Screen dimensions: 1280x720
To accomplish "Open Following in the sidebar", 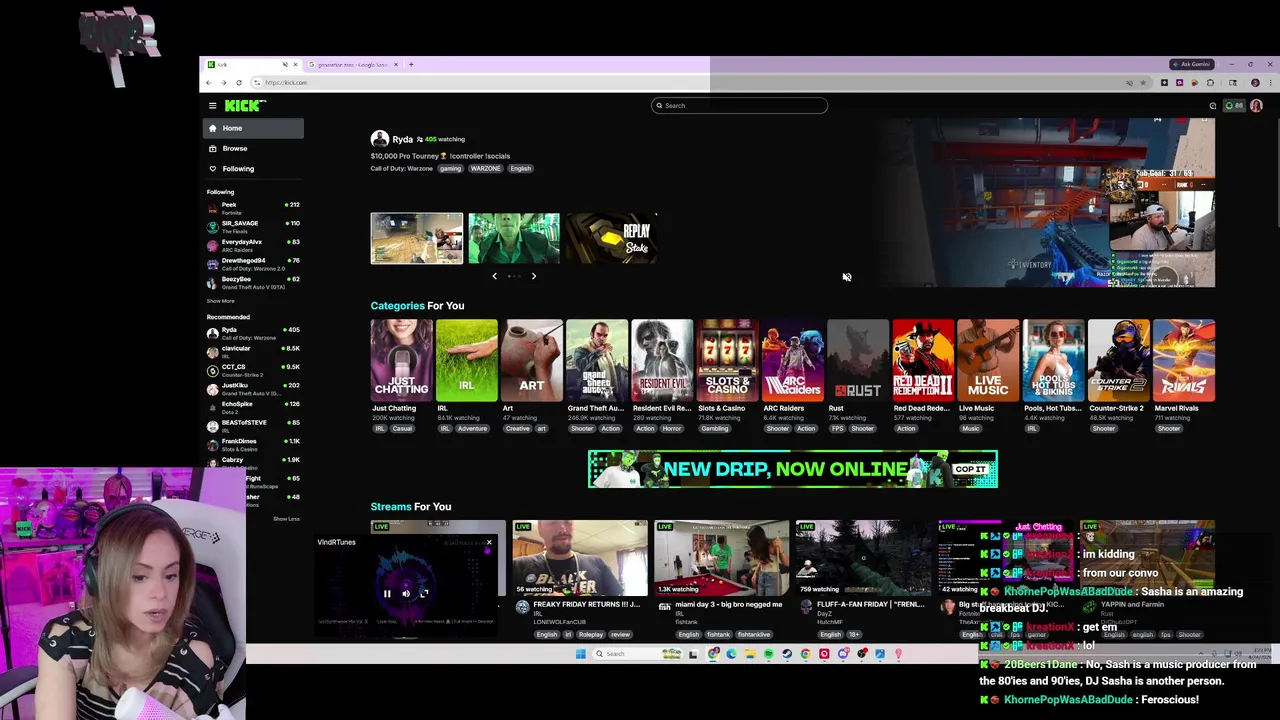I will pyautogui.click(x=253, y=168).
